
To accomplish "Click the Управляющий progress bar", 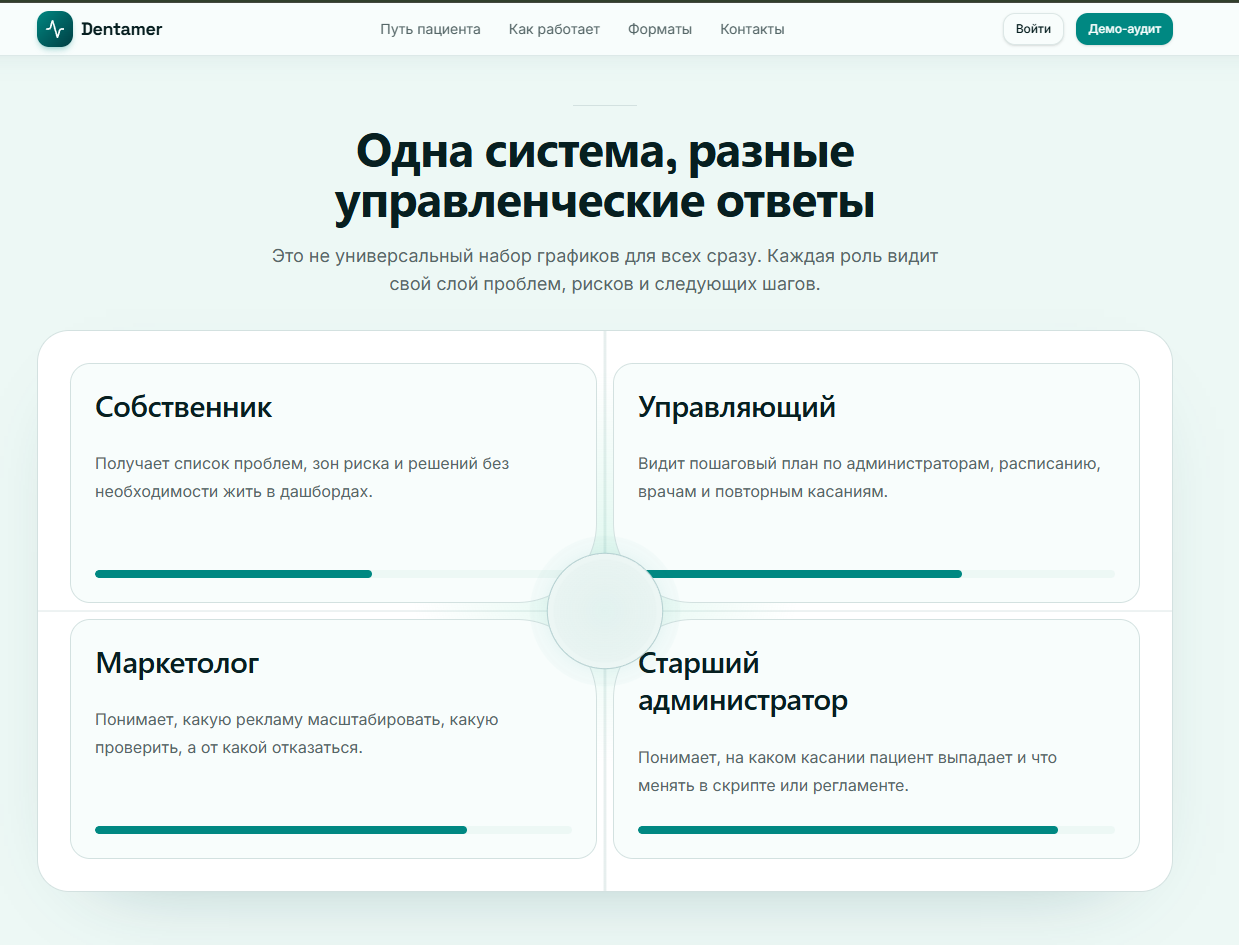I will pos(876,574).
